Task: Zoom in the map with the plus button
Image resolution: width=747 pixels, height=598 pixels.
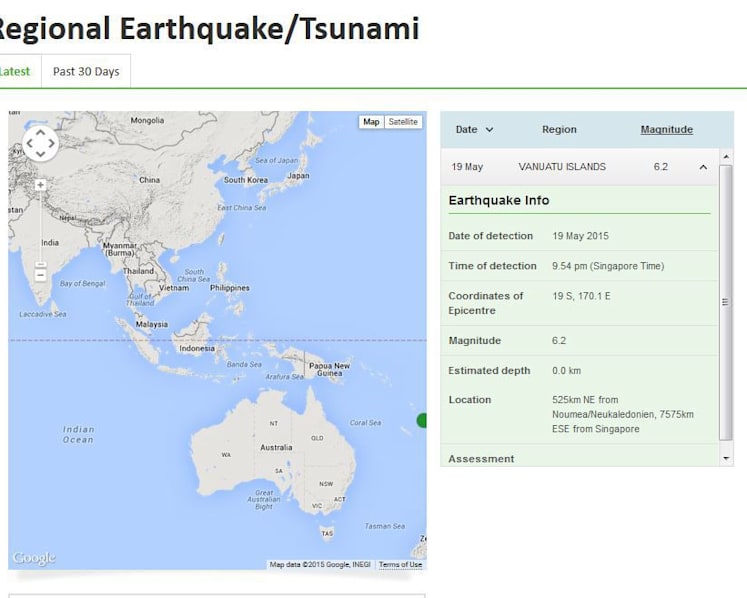Action: pos(40,185)
